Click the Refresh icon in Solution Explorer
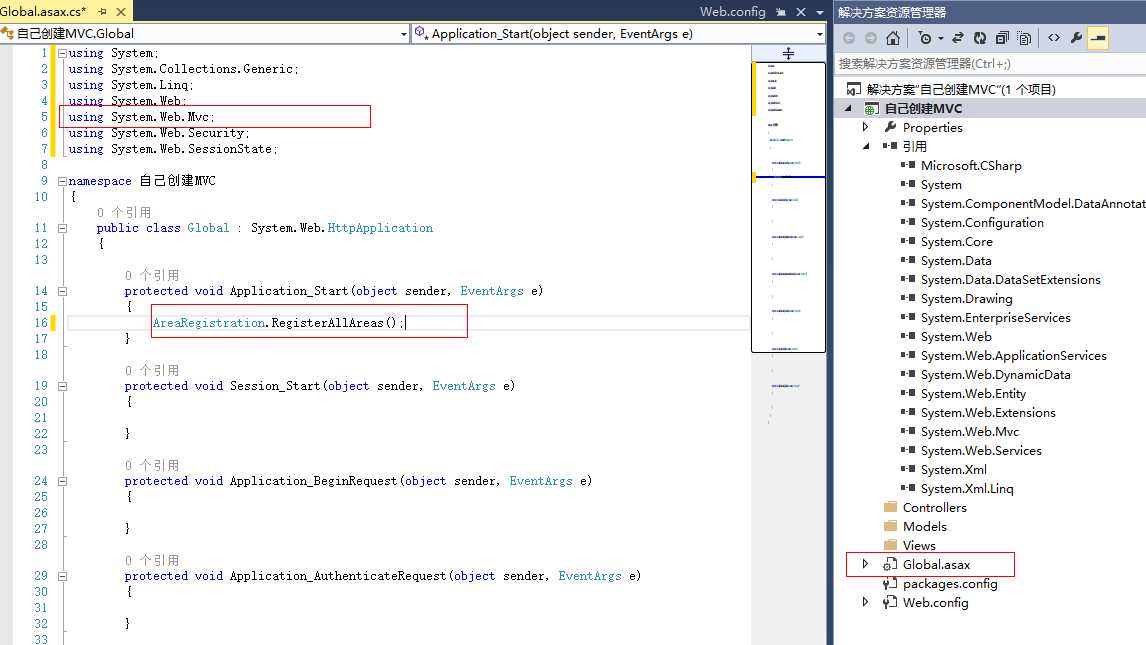The image size is (1146, 645). (x=980, y=38)
